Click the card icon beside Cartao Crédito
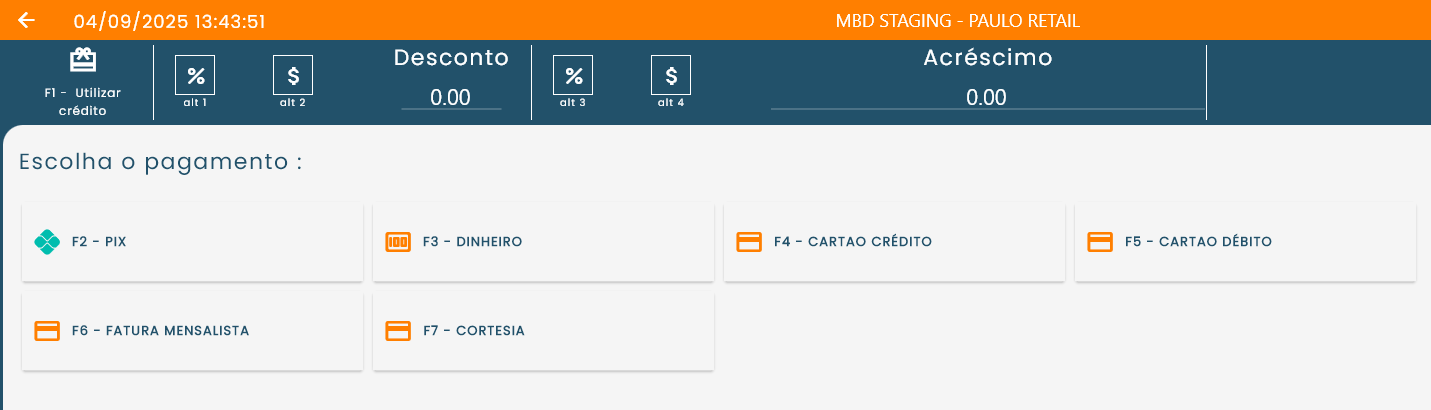1431x410 pixels. click(x=749, y=242)
